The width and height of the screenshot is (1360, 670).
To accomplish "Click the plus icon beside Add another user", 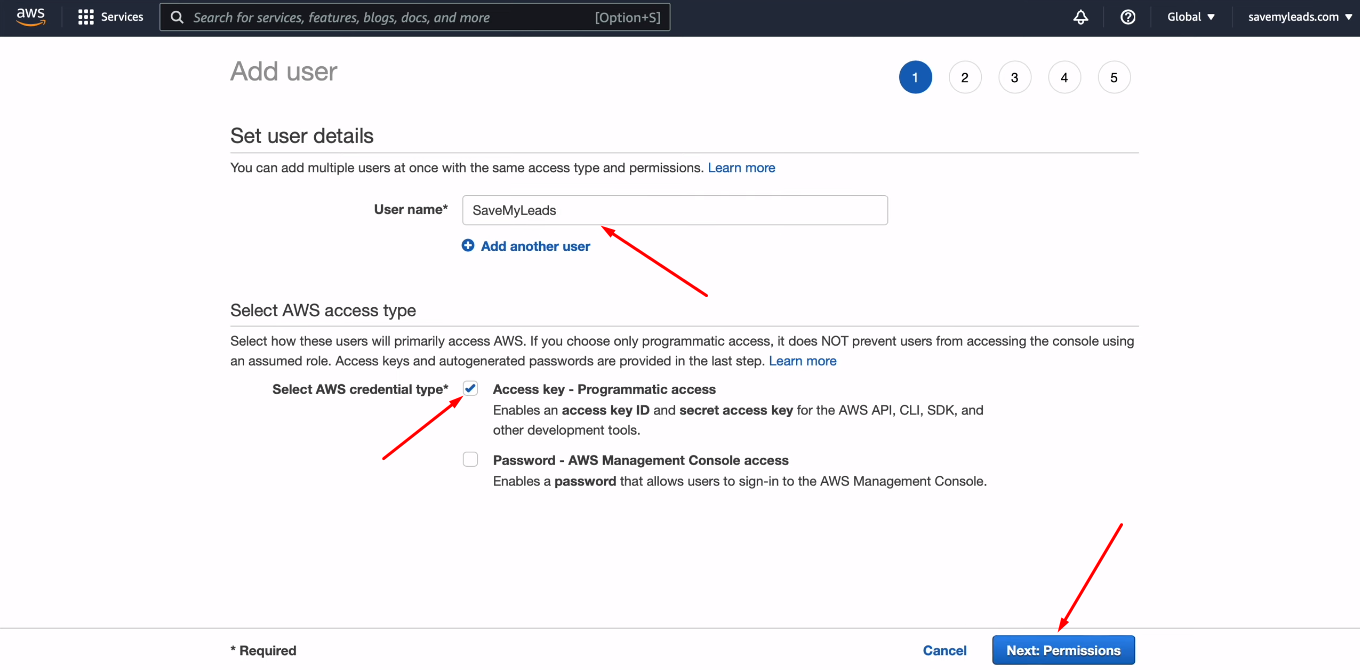I will pyautogui.click(x=468, y=246).
